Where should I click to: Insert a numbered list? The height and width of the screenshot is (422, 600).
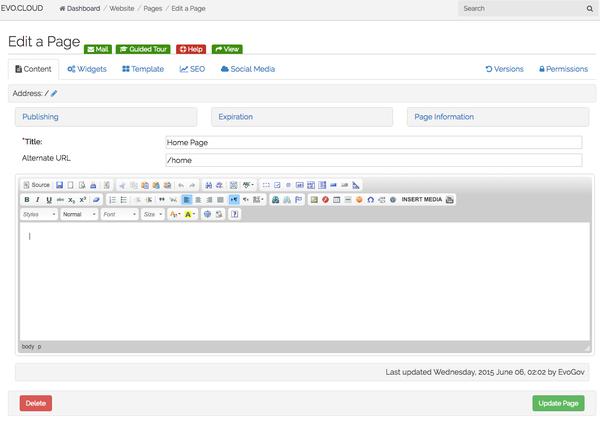[112, 200]
